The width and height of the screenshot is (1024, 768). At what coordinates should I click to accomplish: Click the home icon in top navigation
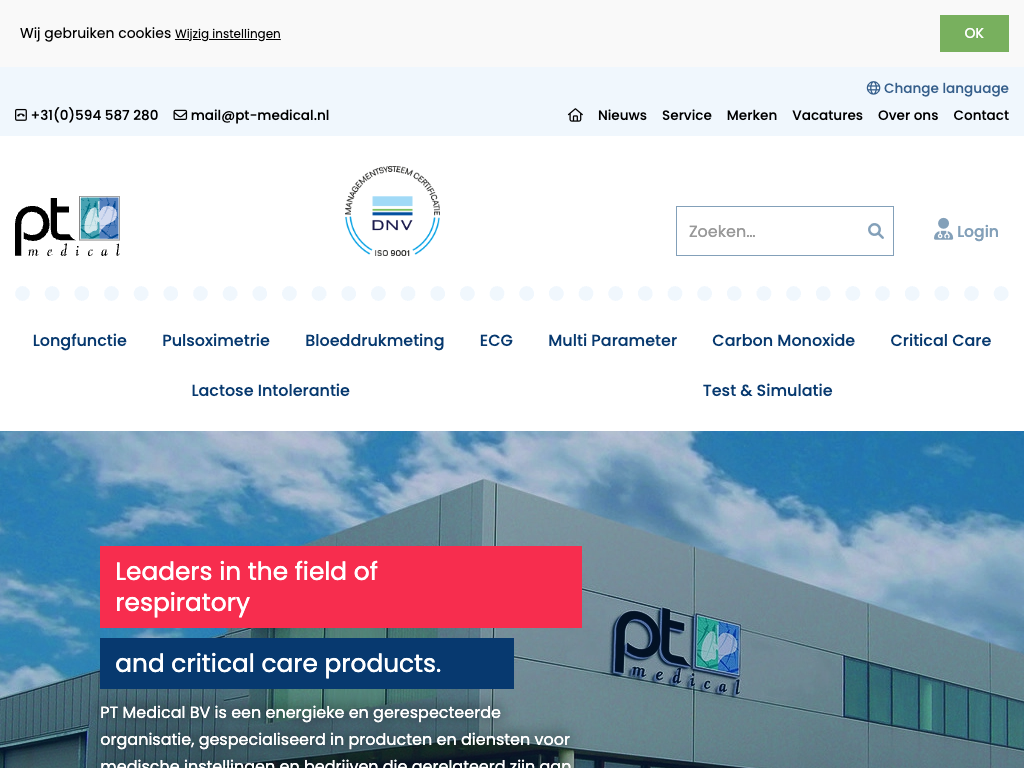tap(575, 115)
